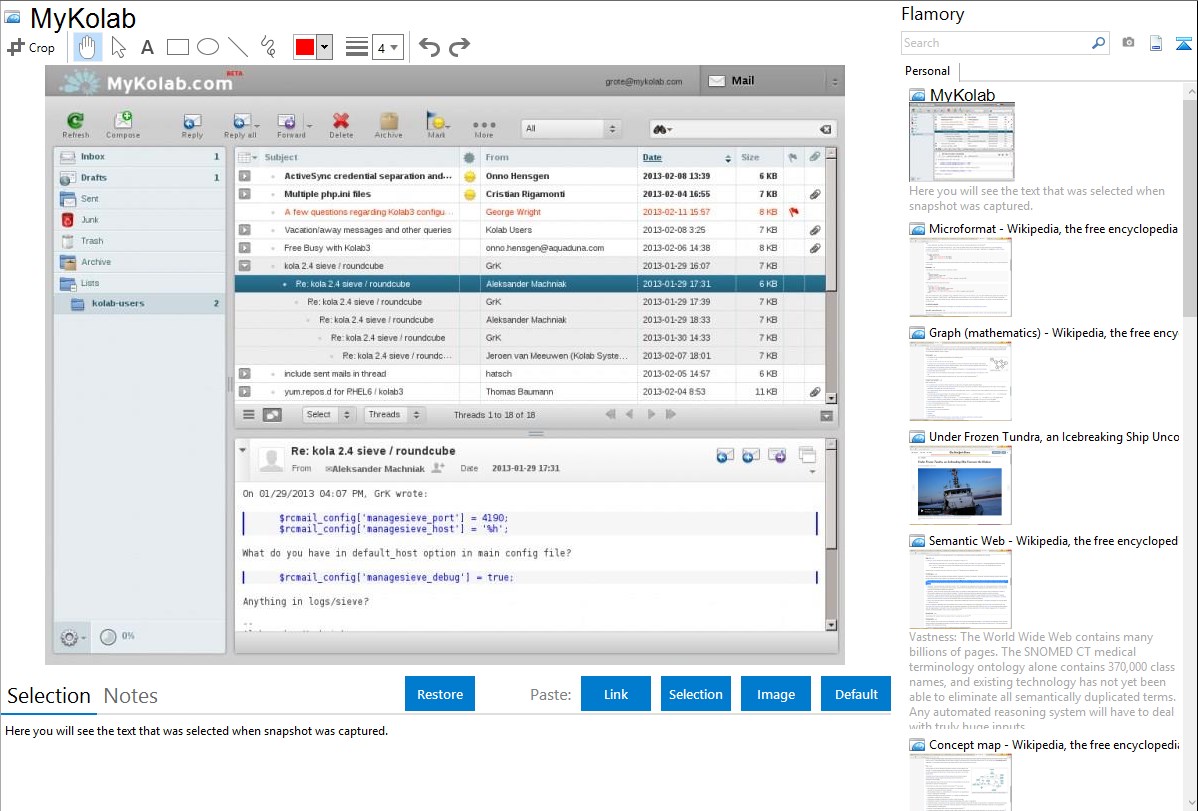Switch to the Notes tab
1198x811 pixels.
coord(131,696)
